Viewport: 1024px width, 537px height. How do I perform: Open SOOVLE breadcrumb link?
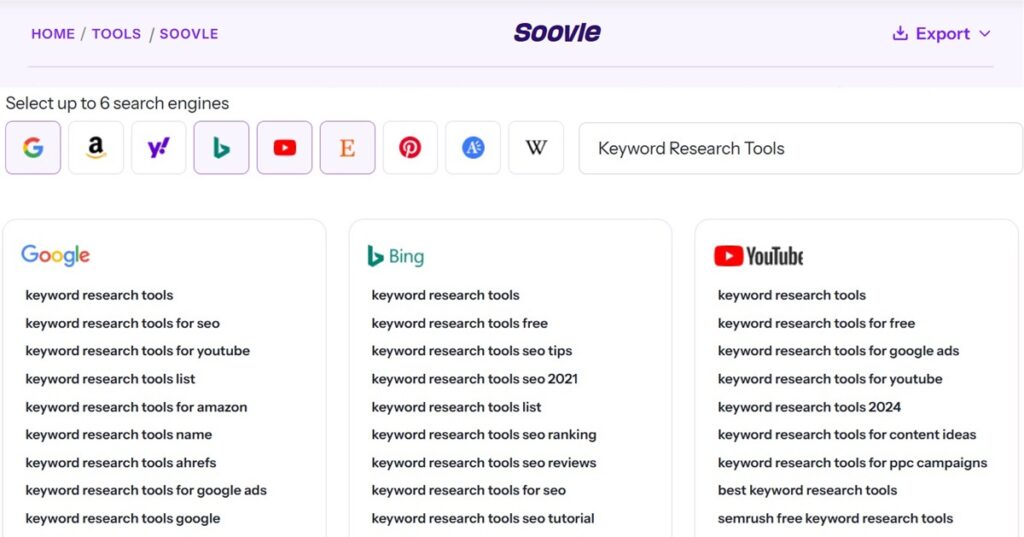coord(189,34)
